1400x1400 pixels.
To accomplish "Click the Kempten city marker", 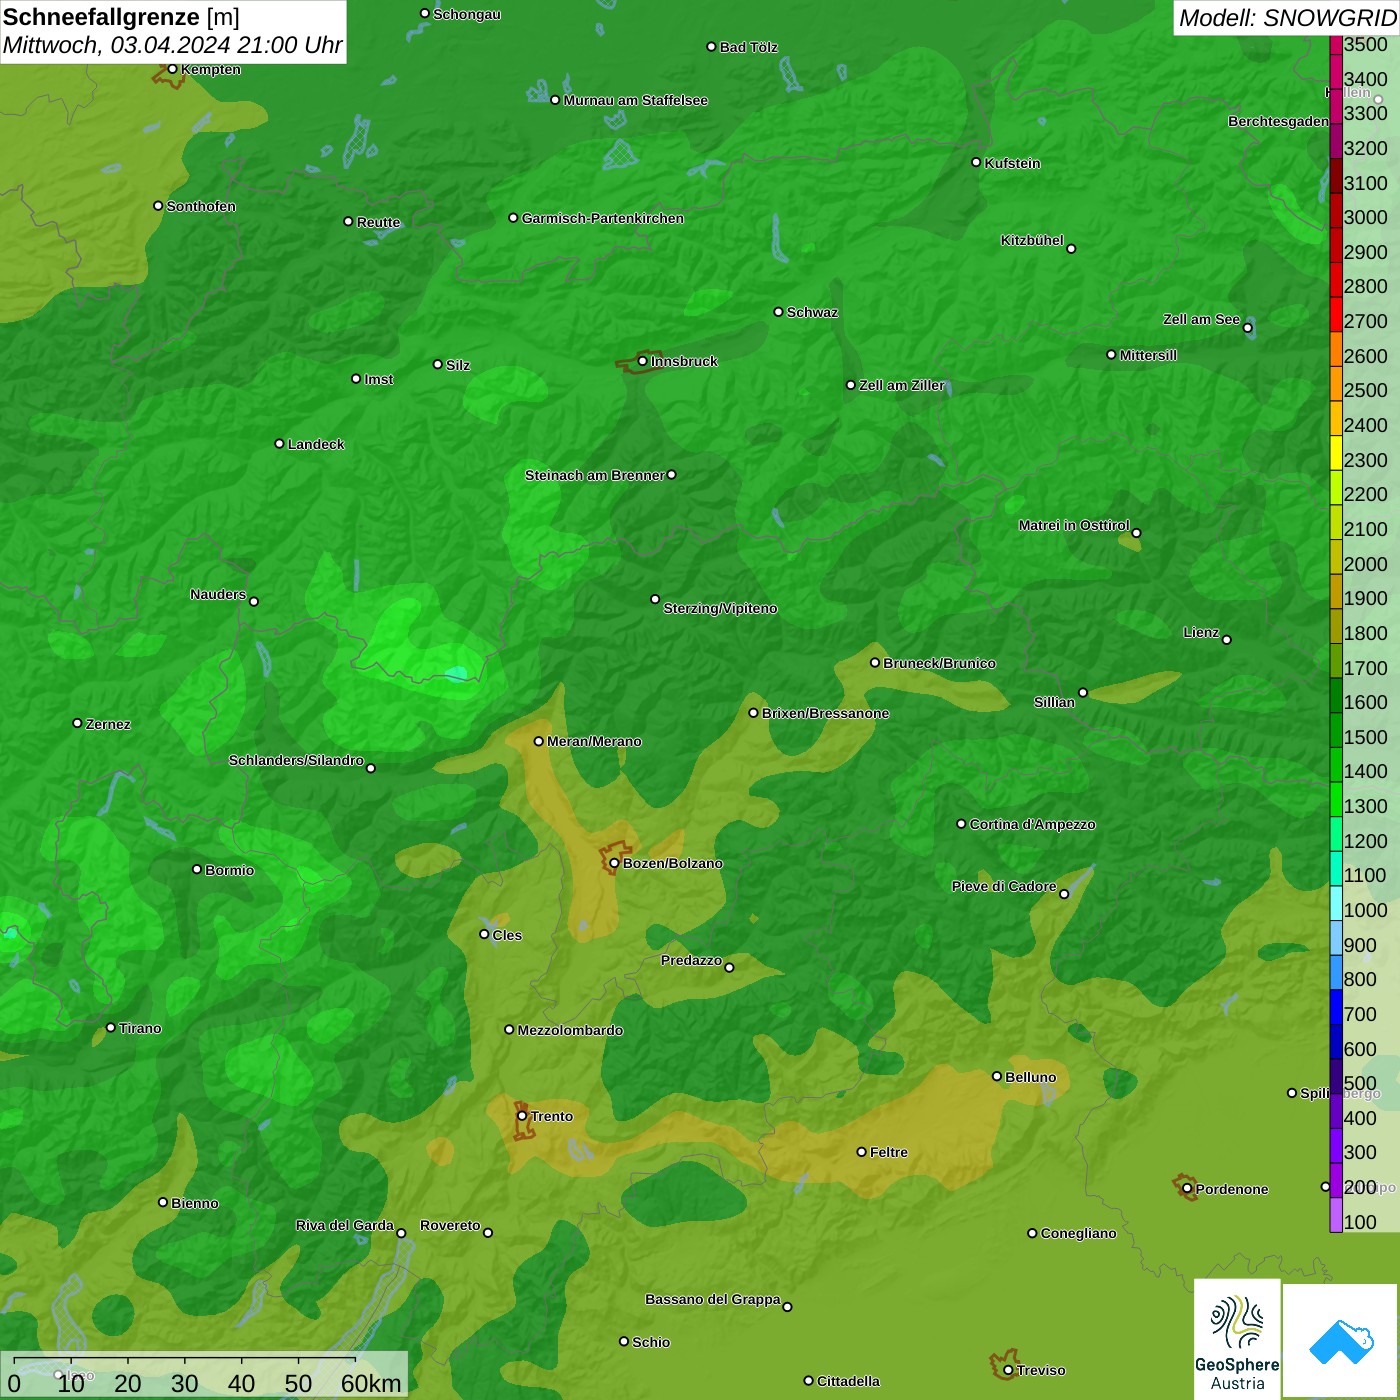I will (x=172, y=69).
